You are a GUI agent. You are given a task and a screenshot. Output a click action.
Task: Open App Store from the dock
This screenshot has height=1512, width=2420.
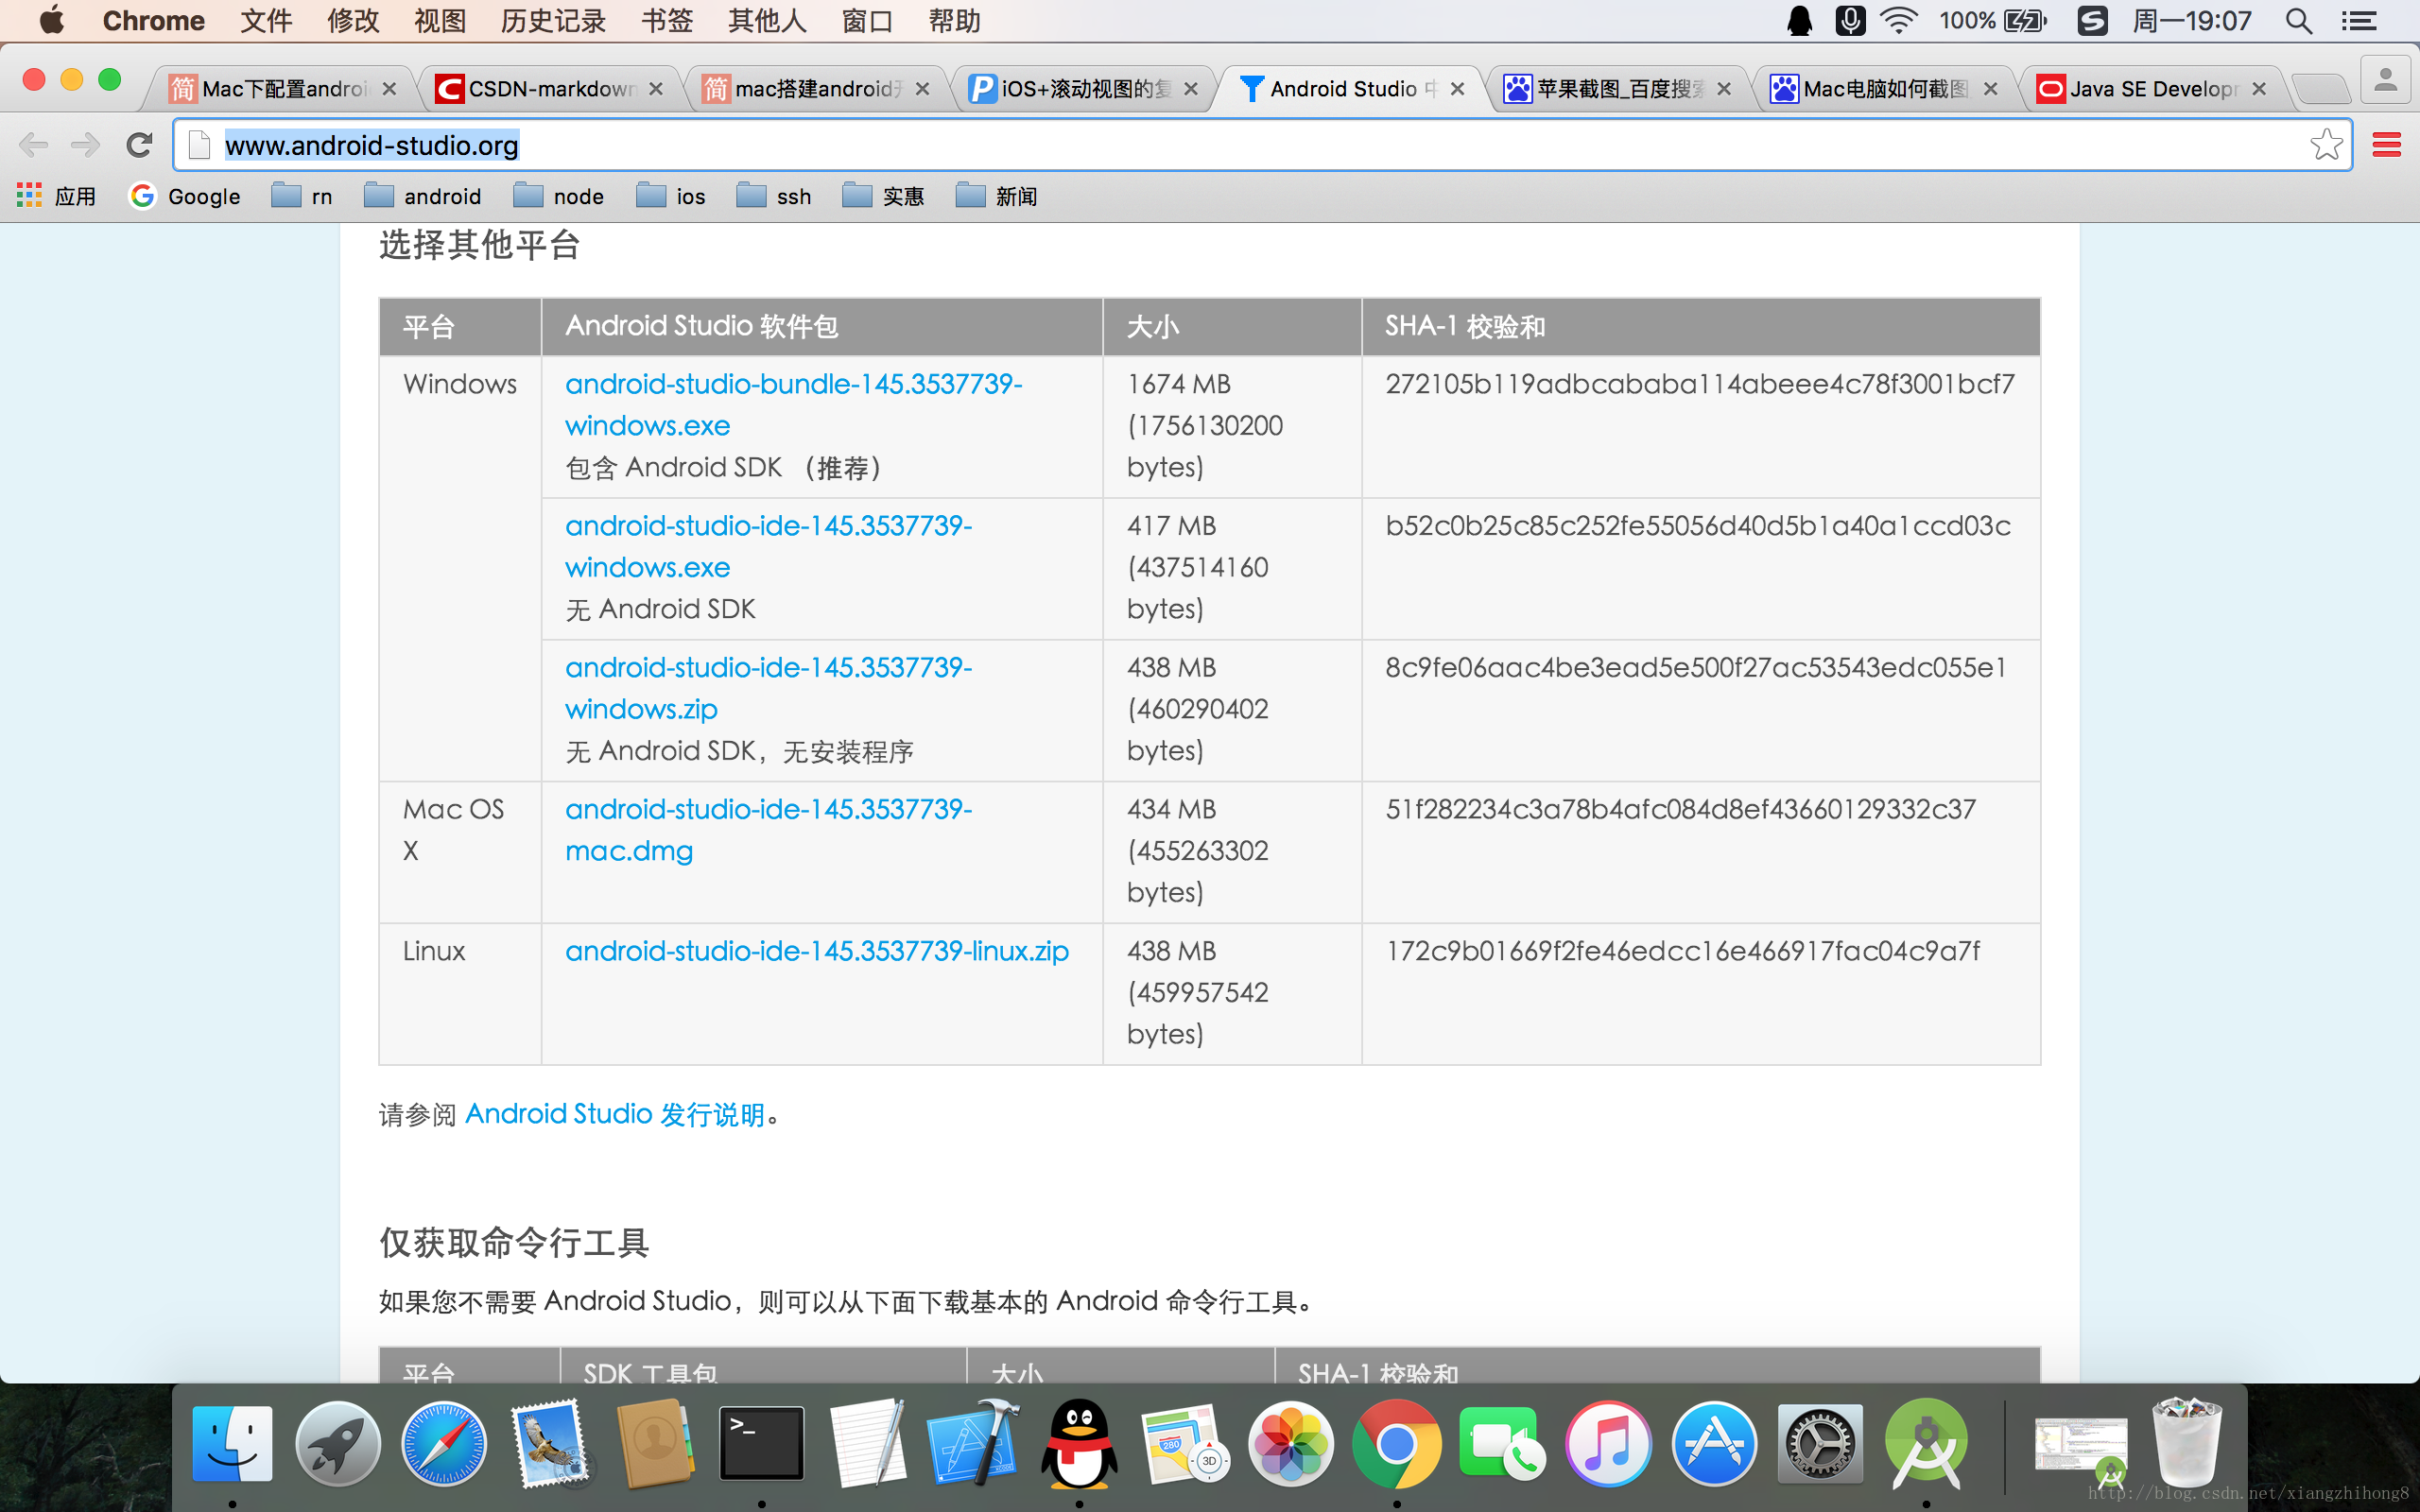click(x=1714, y=1444)
